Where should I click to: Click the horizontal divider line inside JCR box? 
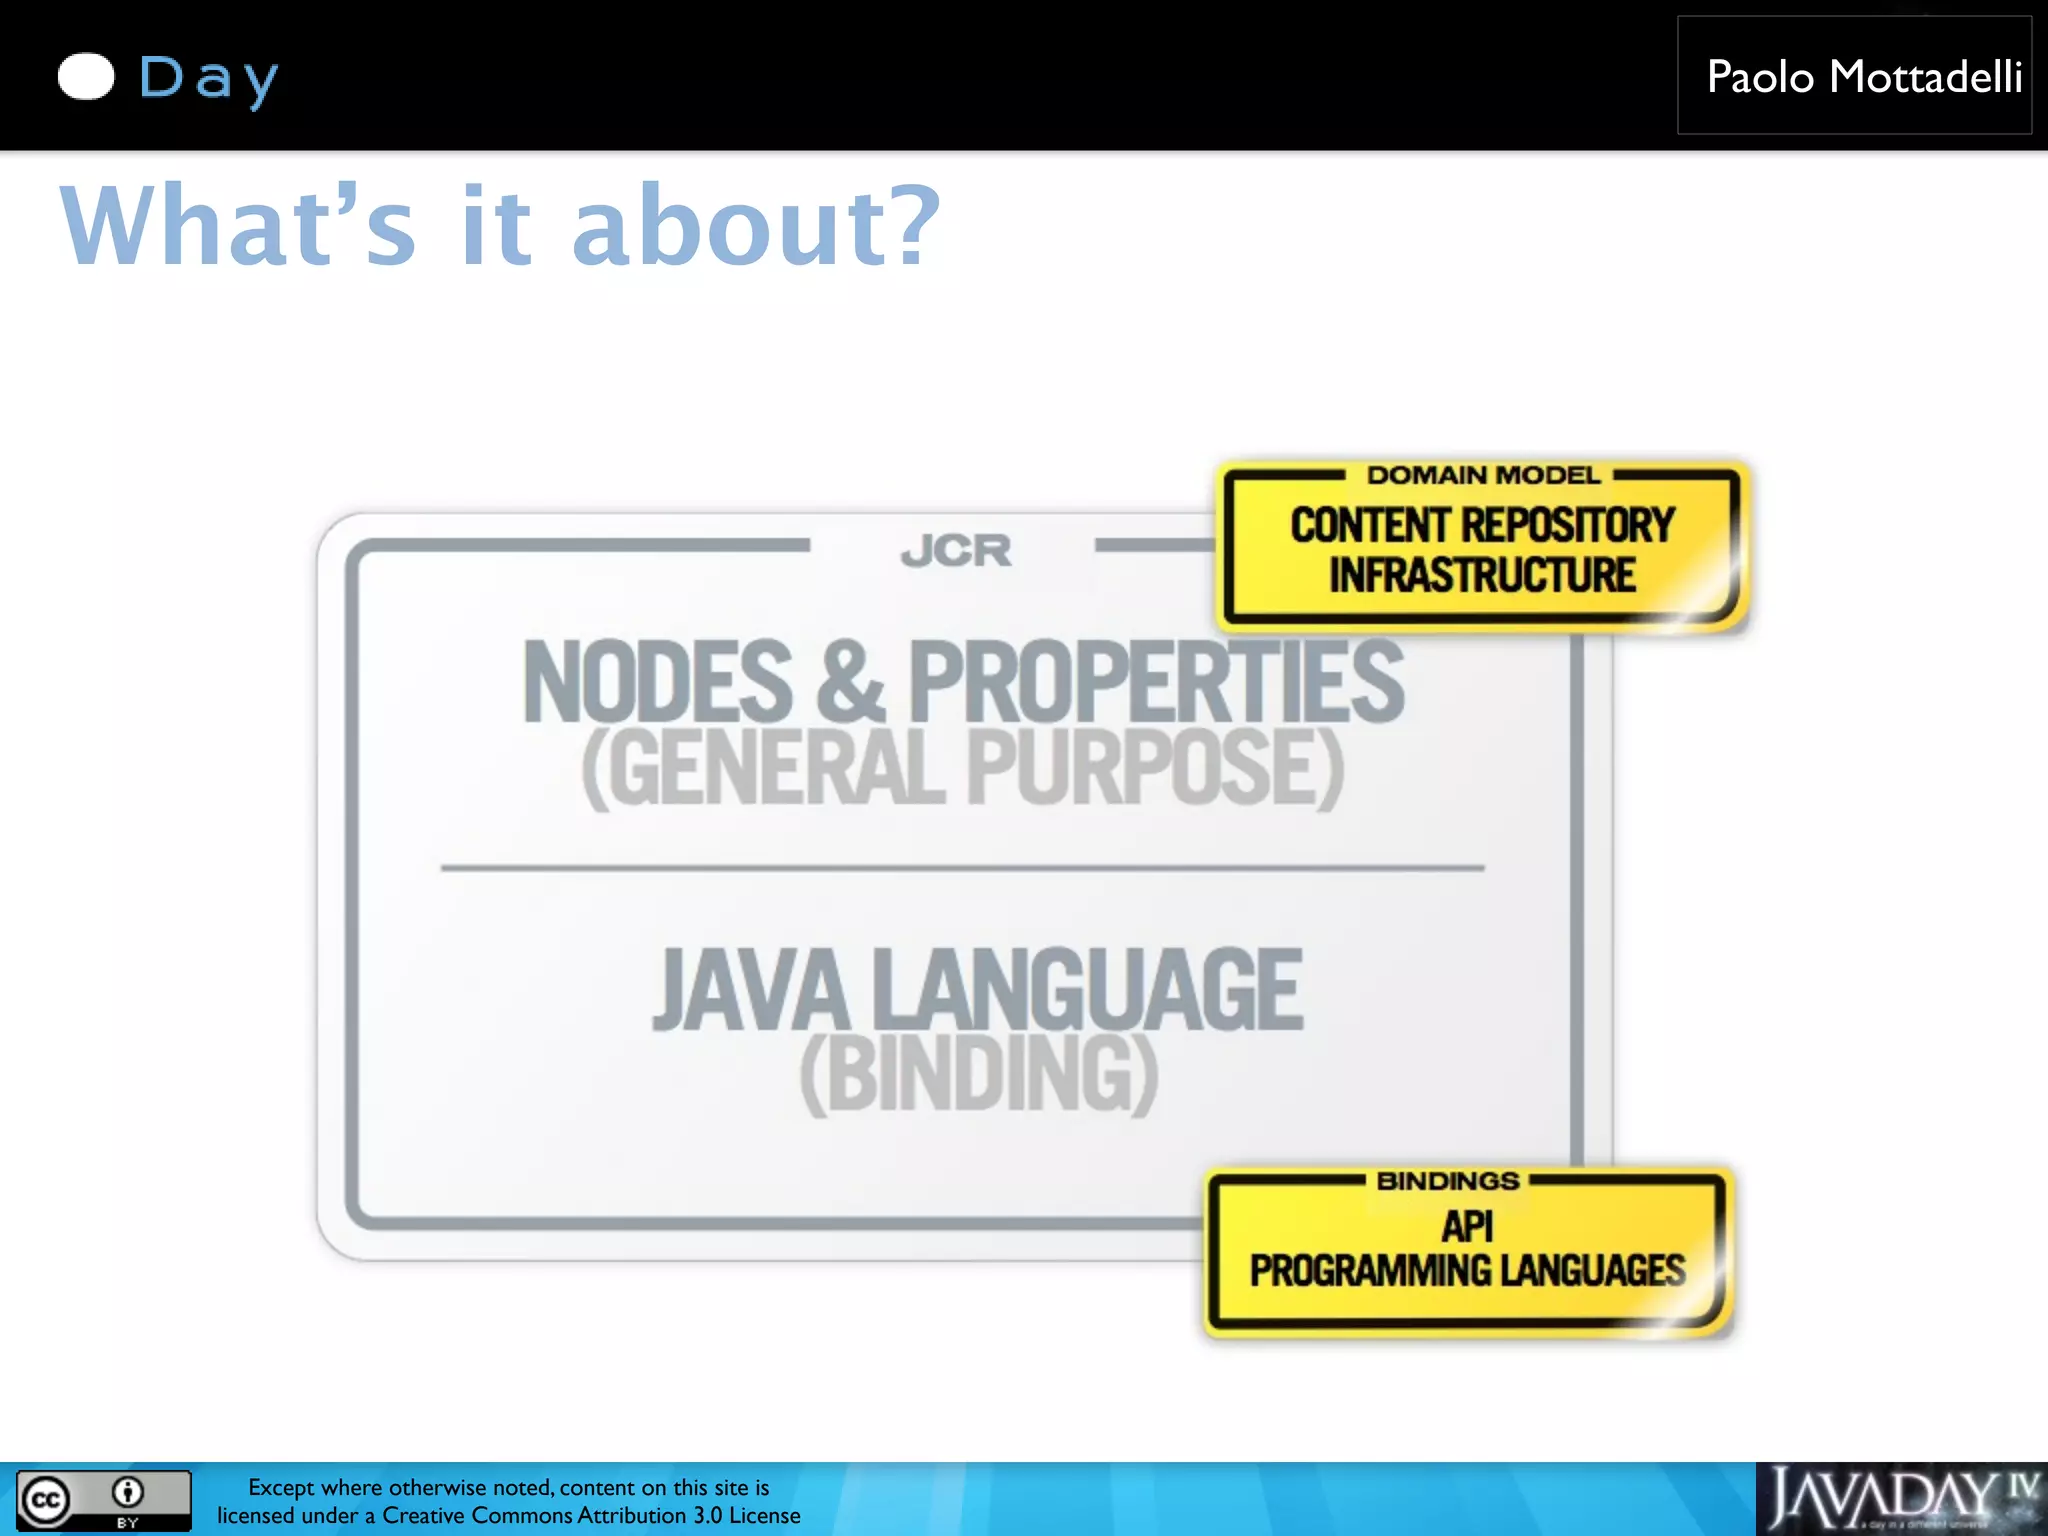pyautogui.click(x=962, y=867)
